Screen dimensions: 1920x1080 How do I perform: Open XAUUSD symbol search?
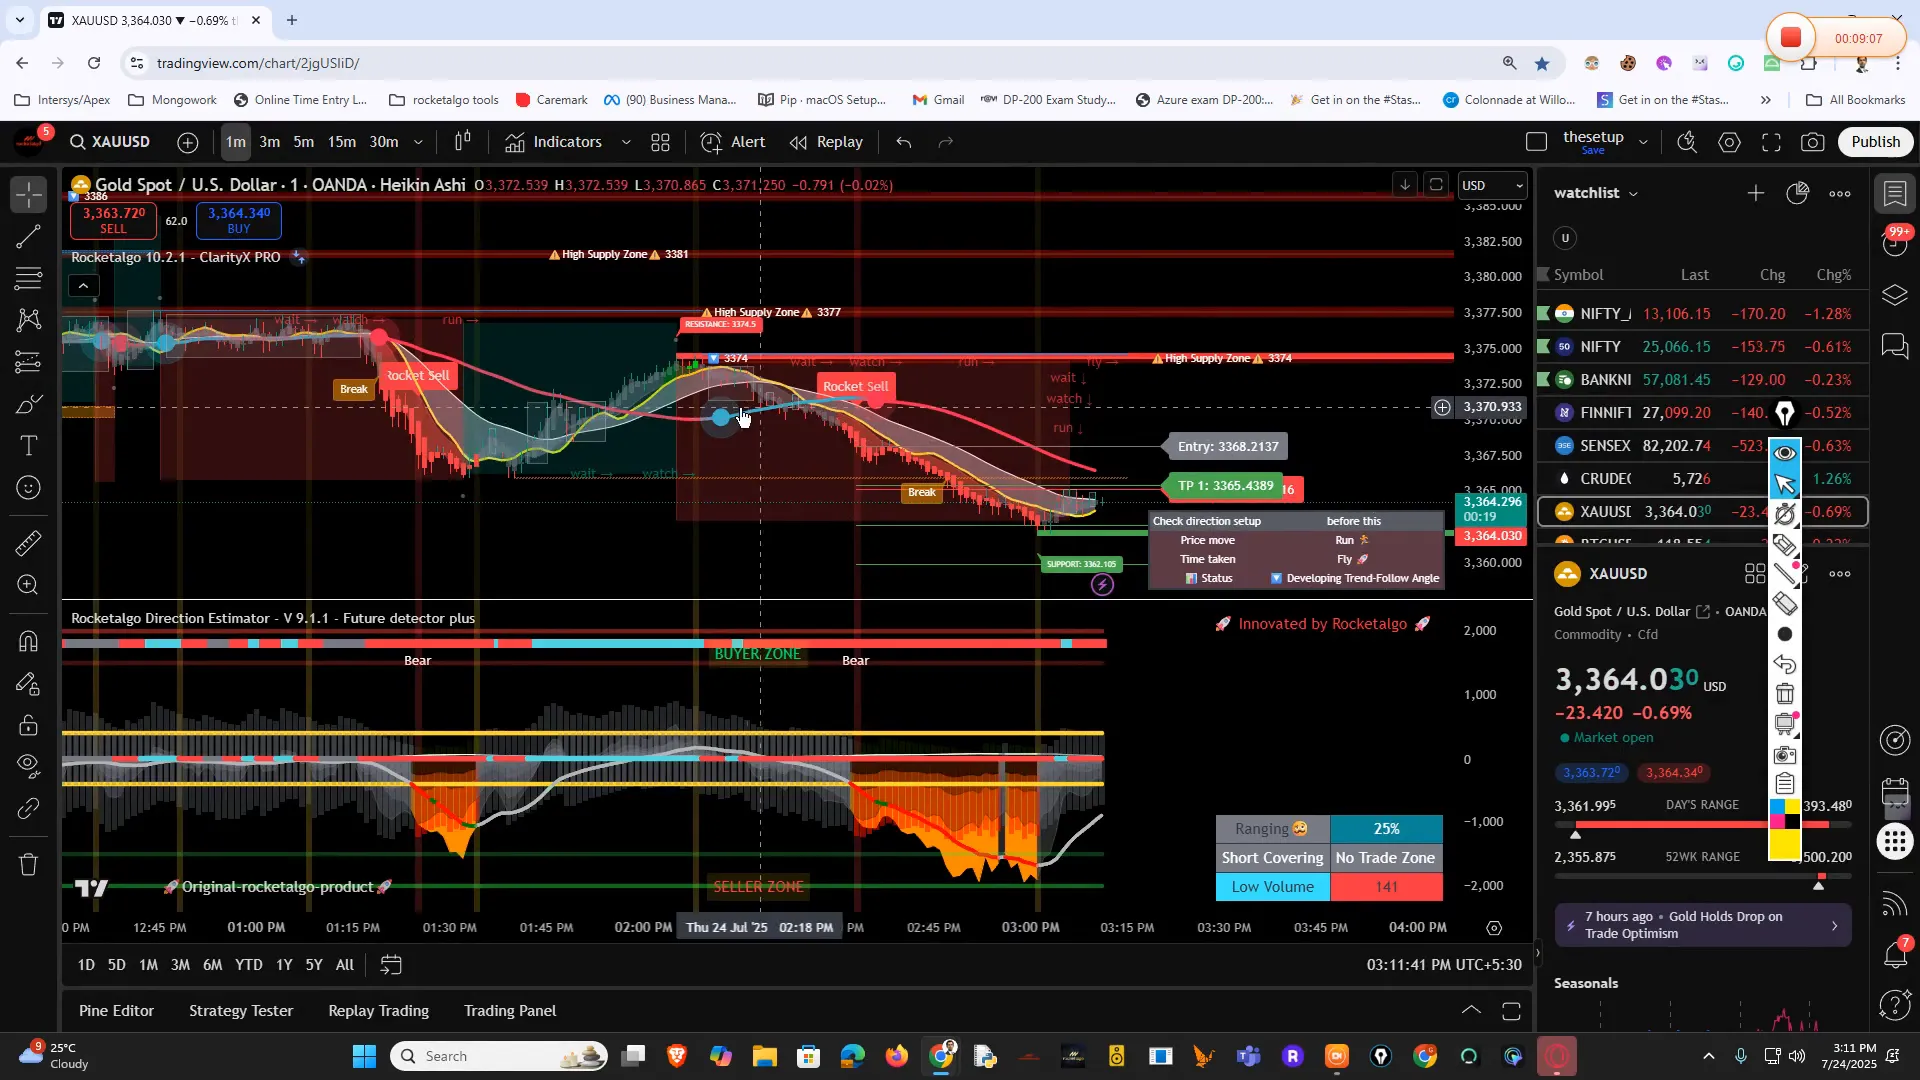click(x=110, y=142)
